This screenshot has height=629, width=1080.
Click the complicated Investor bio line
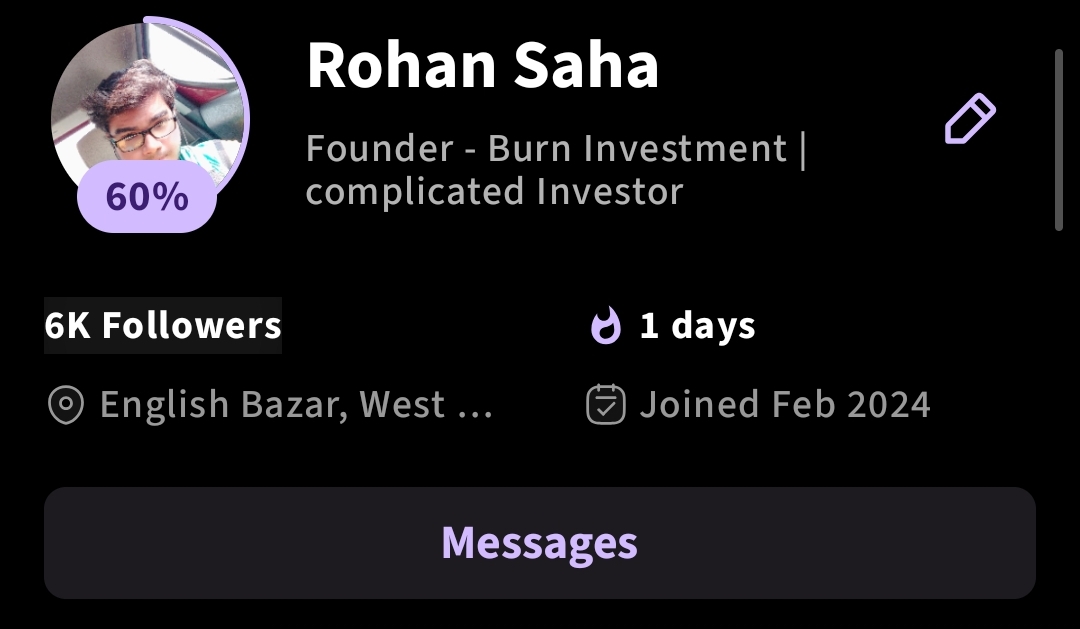point(494,191)
